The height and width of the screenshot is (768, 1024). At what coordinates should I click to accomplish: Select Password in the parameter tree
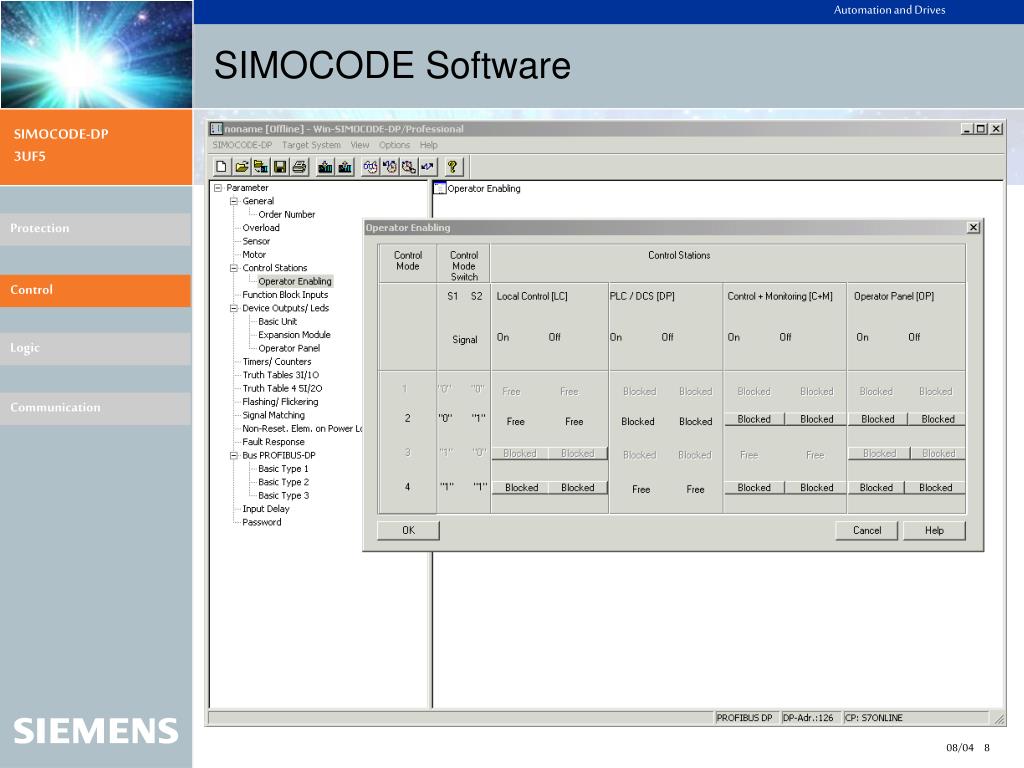click(262, 522)
